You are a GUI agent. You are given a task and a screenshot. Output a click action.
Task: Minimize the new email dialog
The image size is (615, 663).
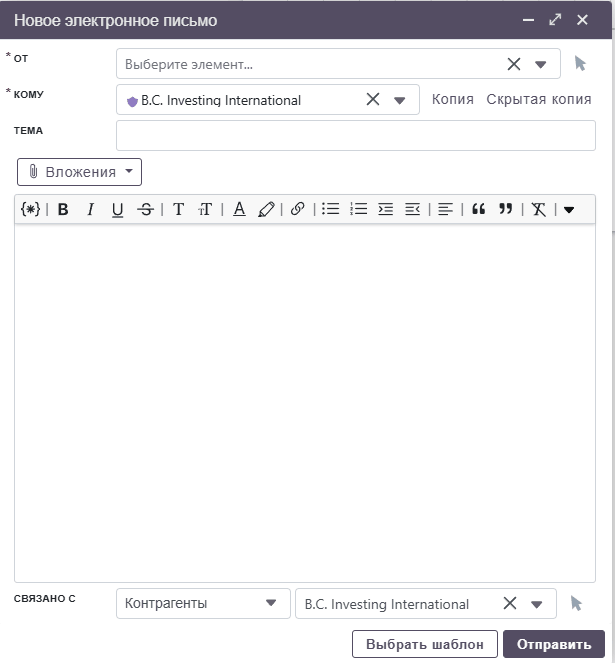point(528,20)
